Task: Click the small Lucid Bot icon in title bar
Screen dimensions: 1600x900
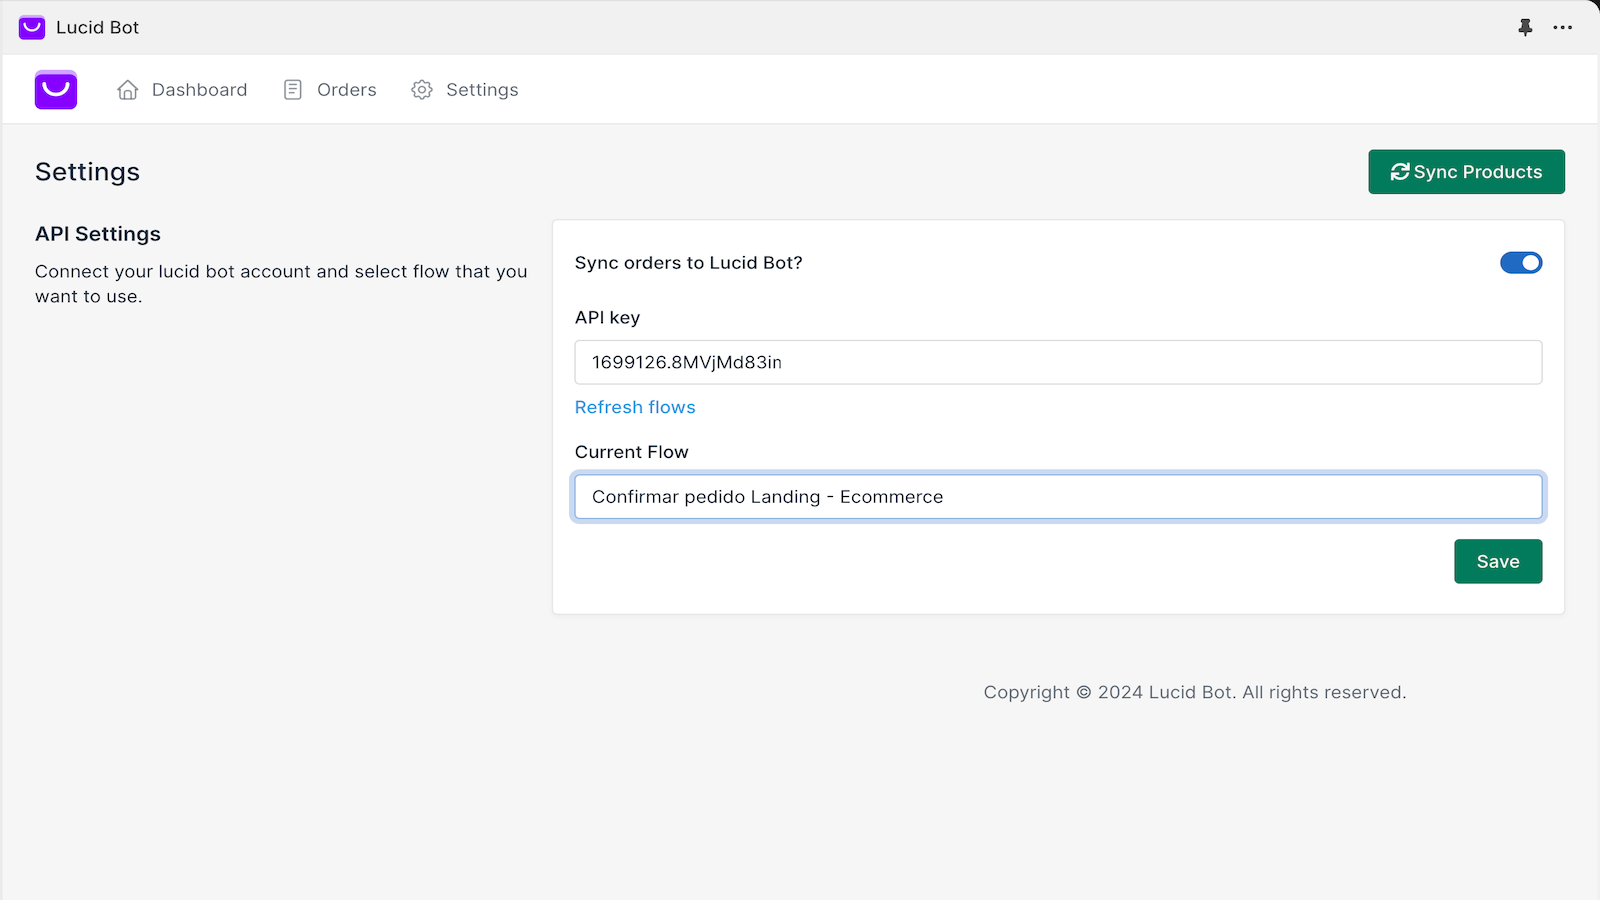Action: pyautogui.click(x=32, y=27)
